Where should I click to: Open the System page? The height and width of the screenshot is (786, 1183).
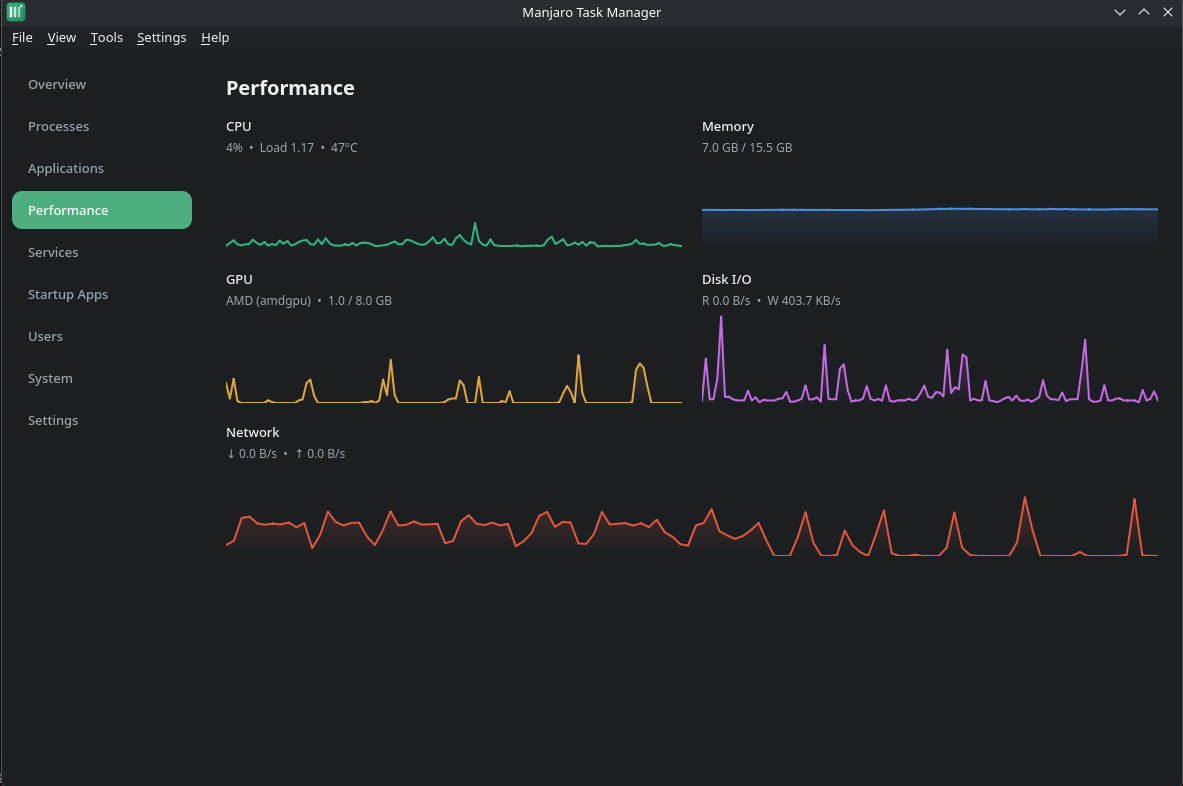pos(102,378)
